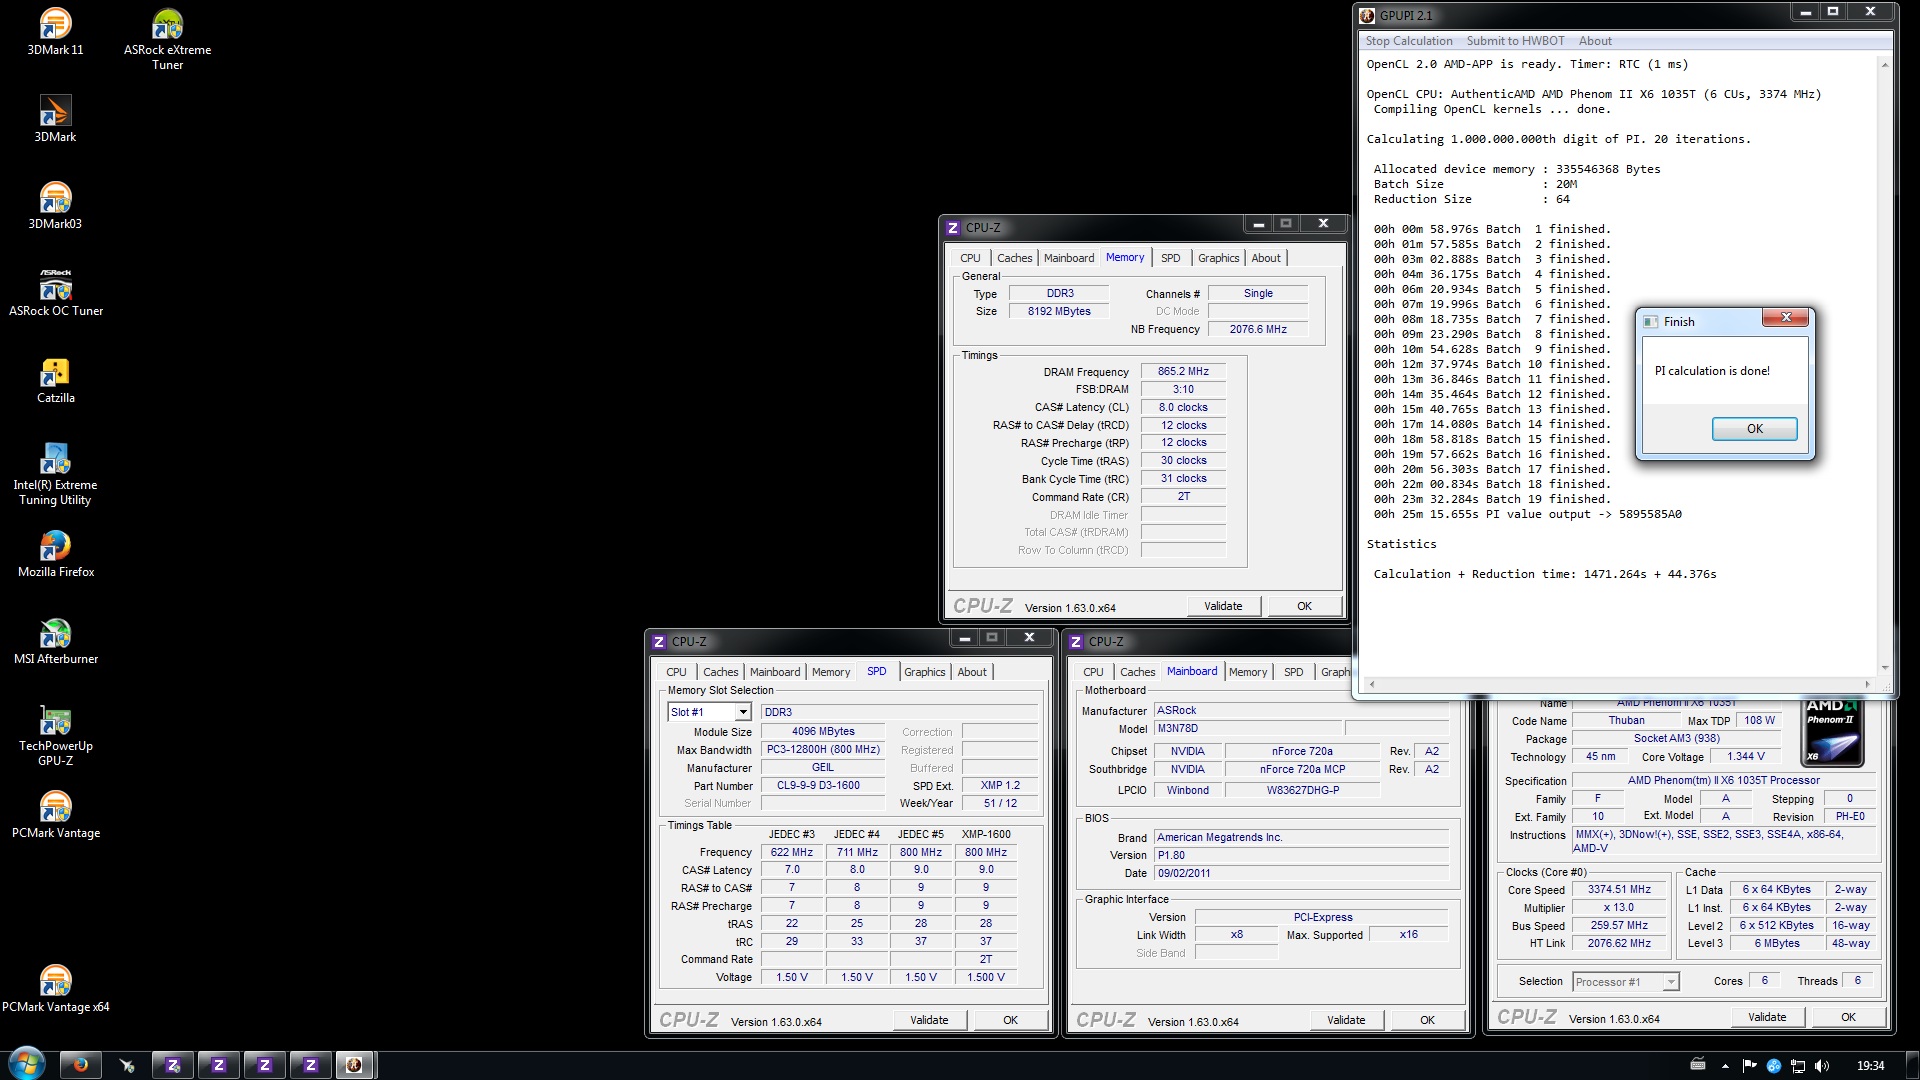The width and height of the screenshot is (1920, 1080).
Task: Select Mainboard tab in Memory CPU-Z window
Action: 1069,258
